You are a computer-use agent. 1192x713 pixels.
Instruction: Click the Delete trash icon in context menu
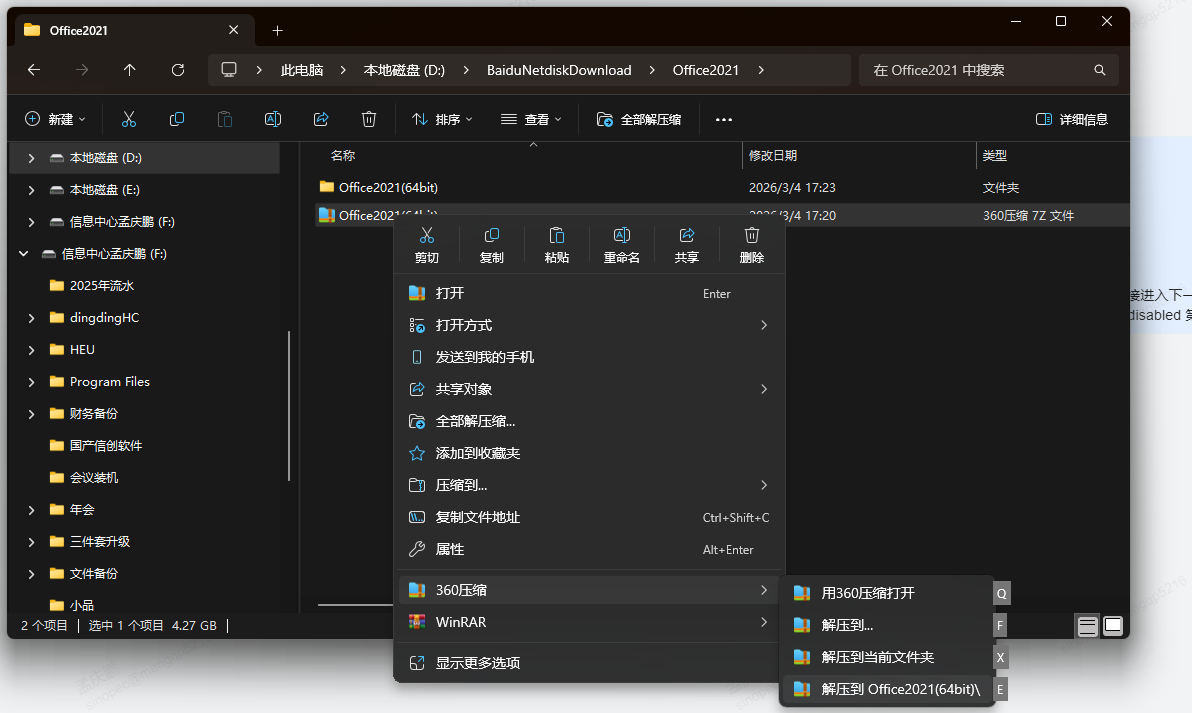[752, 243]
